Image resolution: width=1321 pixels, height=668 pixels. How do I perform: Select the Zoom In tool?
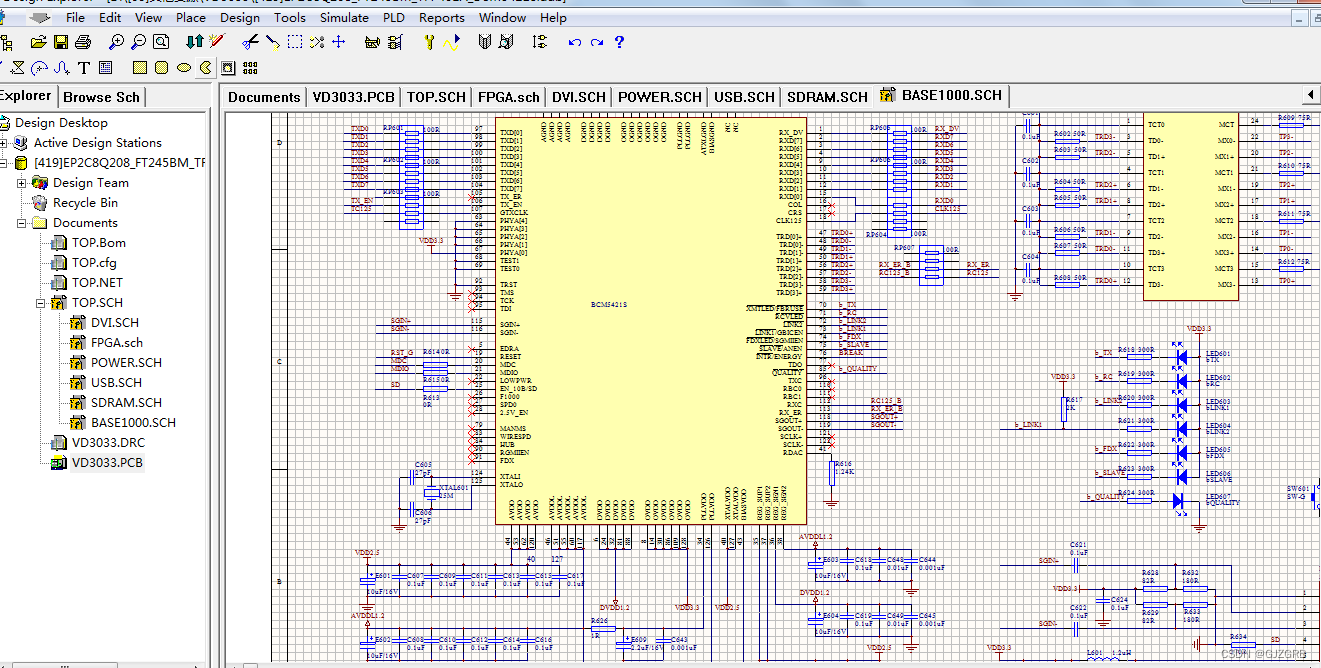click(x=117, y=42)
